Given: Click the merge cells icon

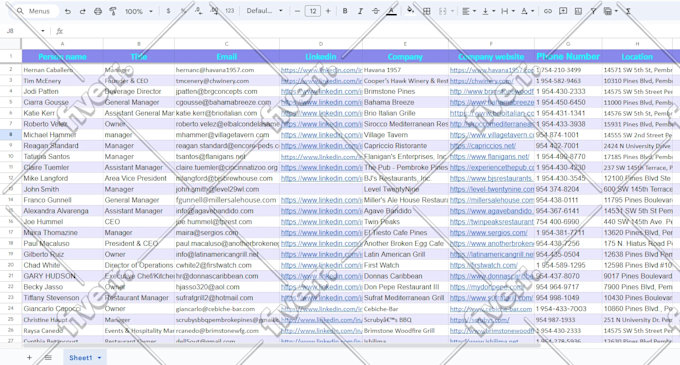Looking at the screenshot, I should 442,11.
